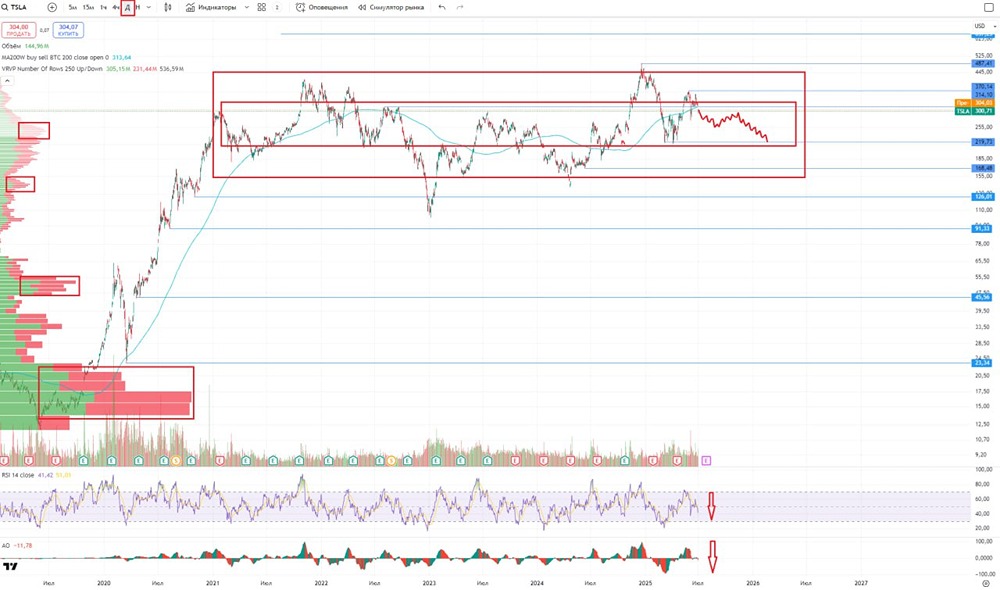Select the 219,73 price level label
The width and height of the screenshot is (1000, 590).
tap(983, 142)
